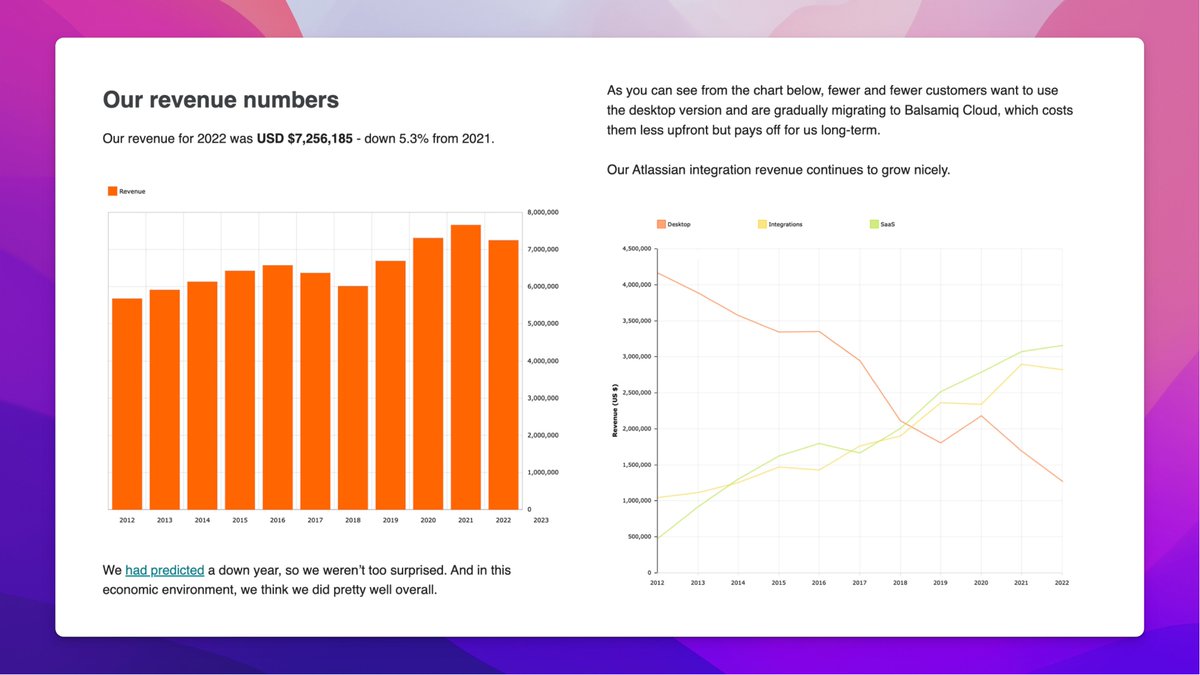Viewport: 1200px width, 675px height.
Task: Click the 2018 revenue bar
Action: pyautogui.click(x=353, y=397)
